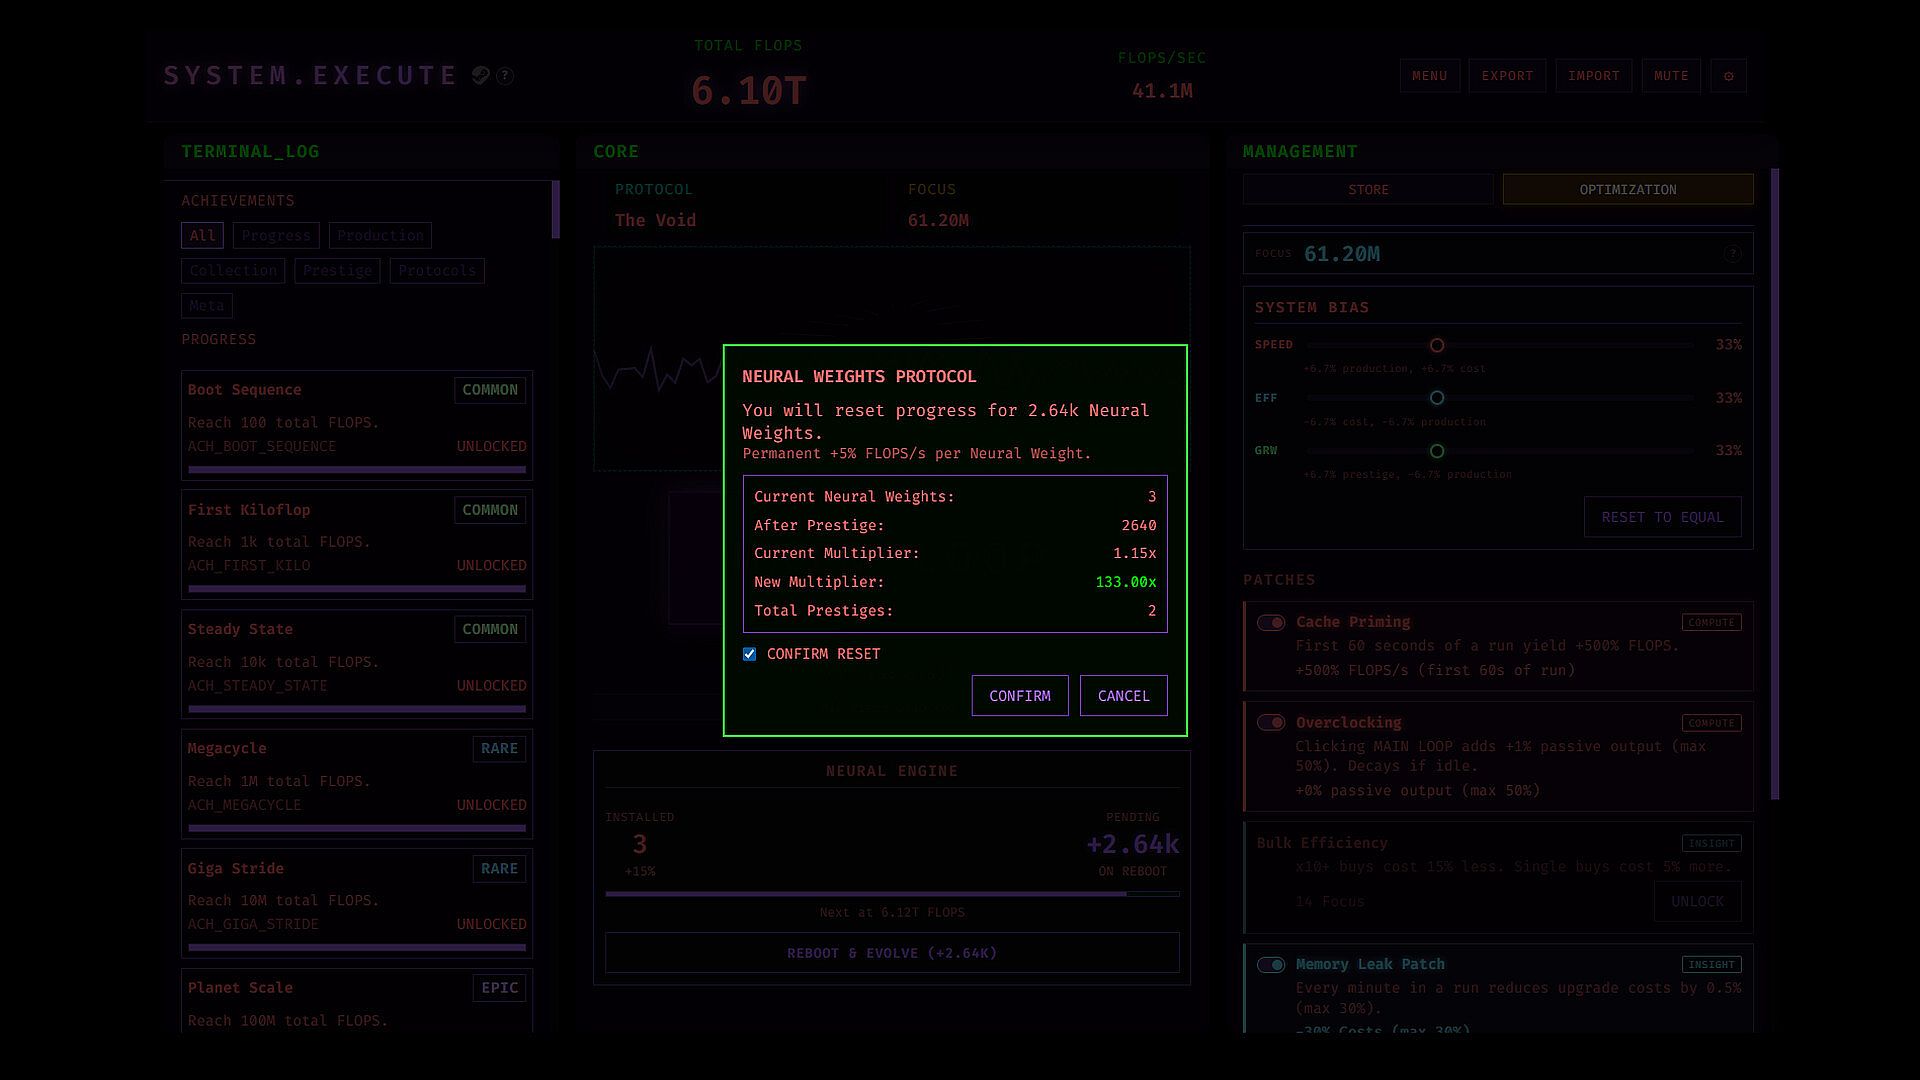Cancel the Neural Weights Protocol dialog

tap(1123, 696)
